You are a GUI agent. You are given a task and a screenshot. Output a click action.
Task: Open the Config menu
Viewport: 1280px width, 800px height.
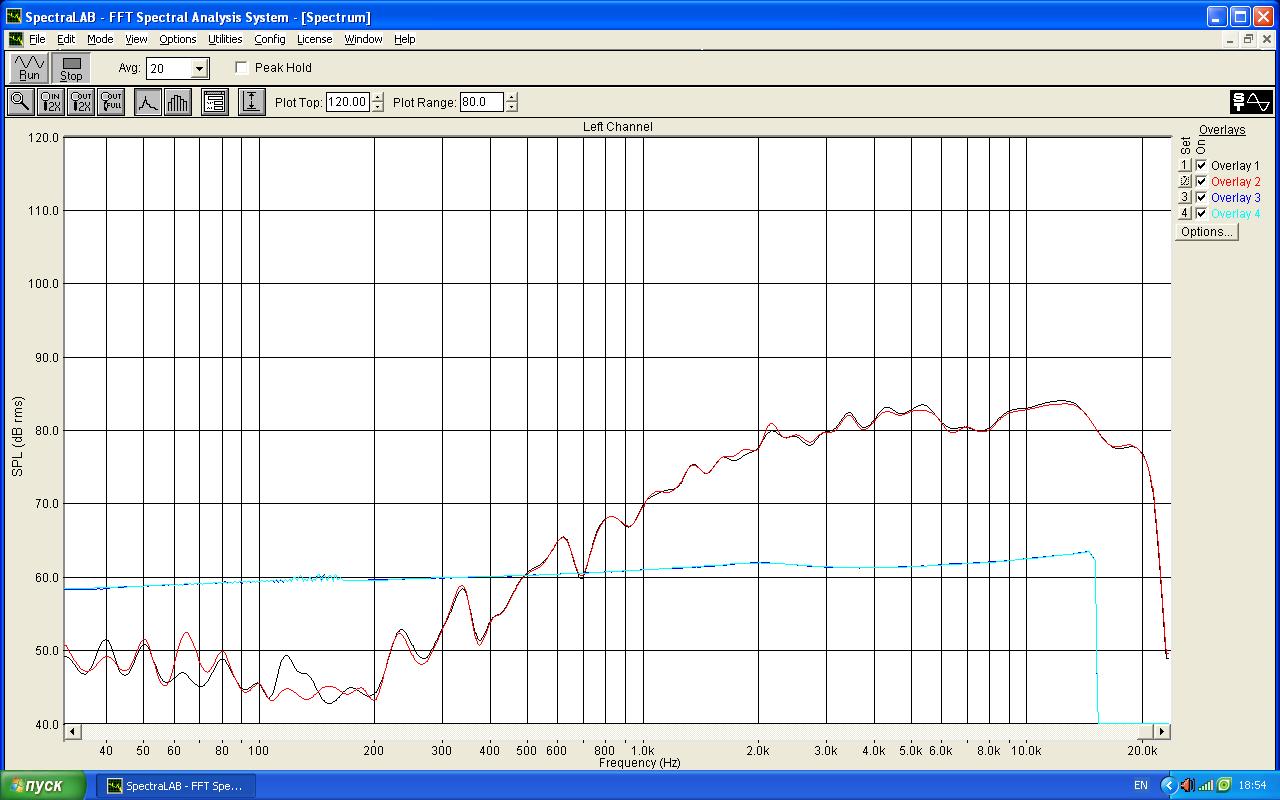(269, 39)
